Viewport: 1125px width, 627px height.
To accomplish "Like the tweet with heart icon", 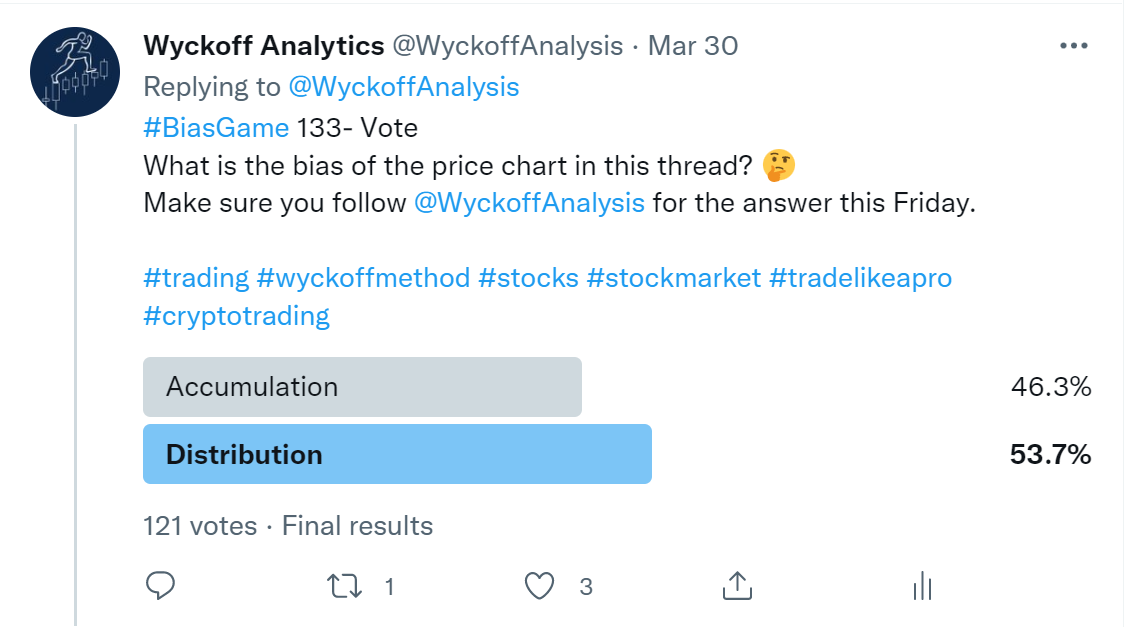I will pyautogui.click(x=539, y=586).
